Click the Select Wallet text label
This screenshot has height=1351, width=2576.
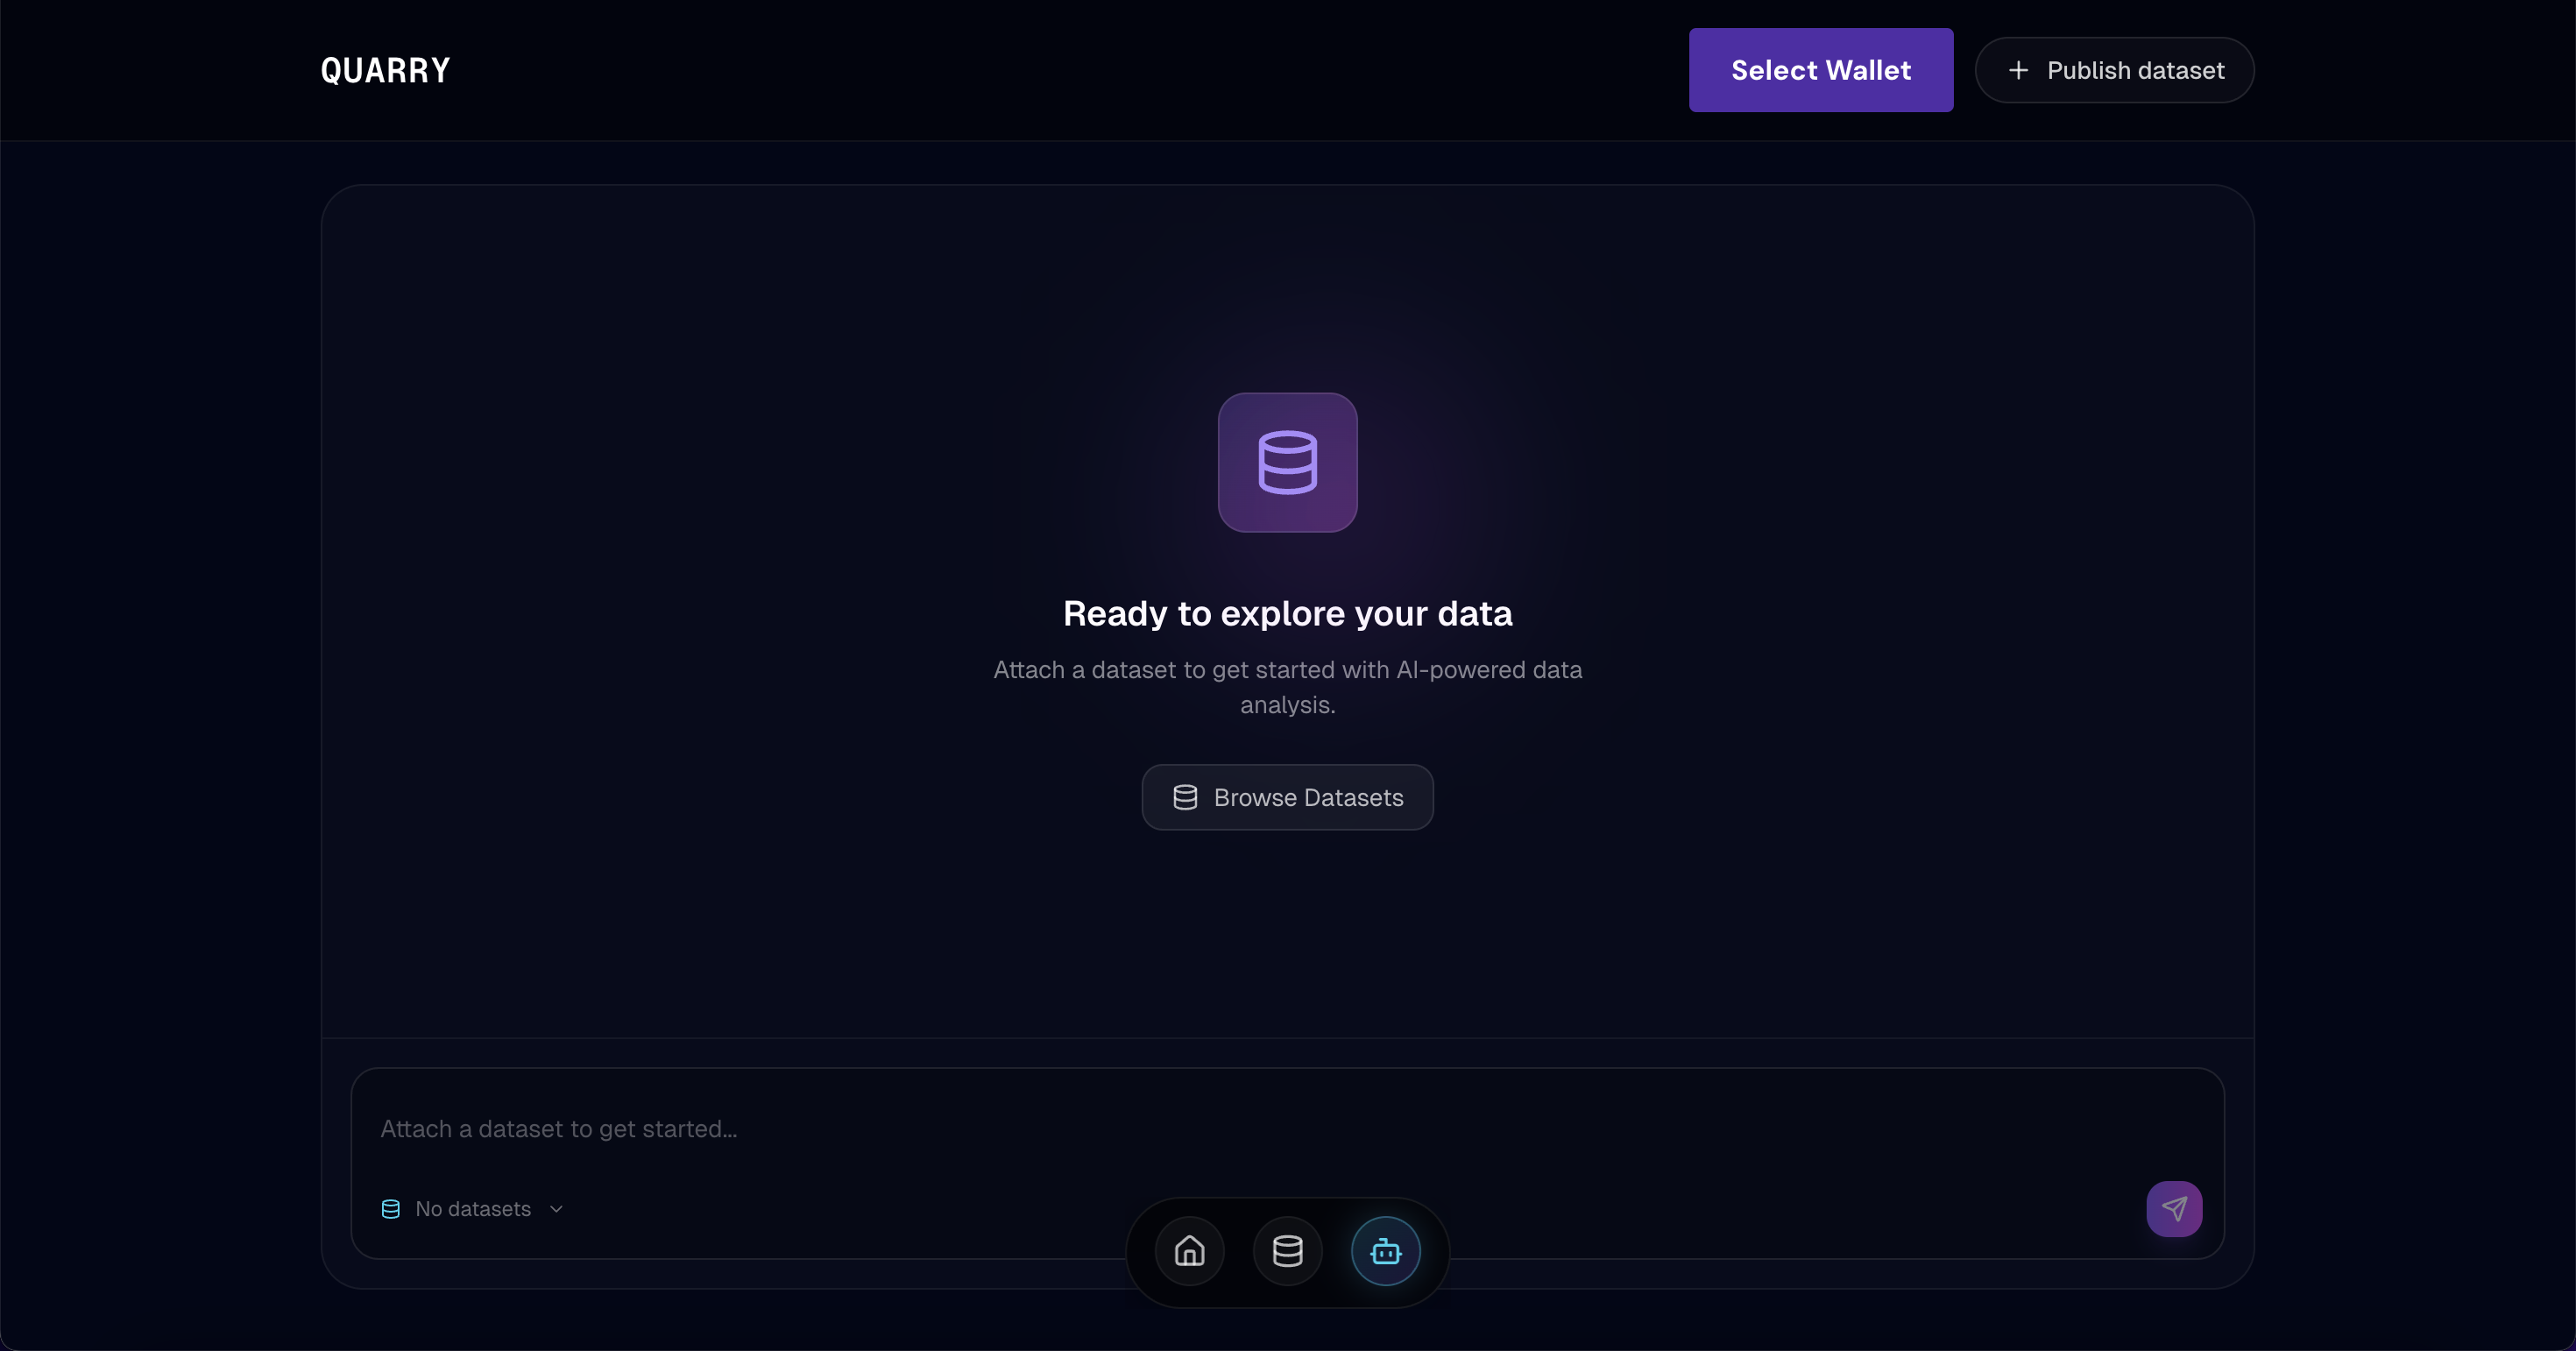(x=1821, y=70)
